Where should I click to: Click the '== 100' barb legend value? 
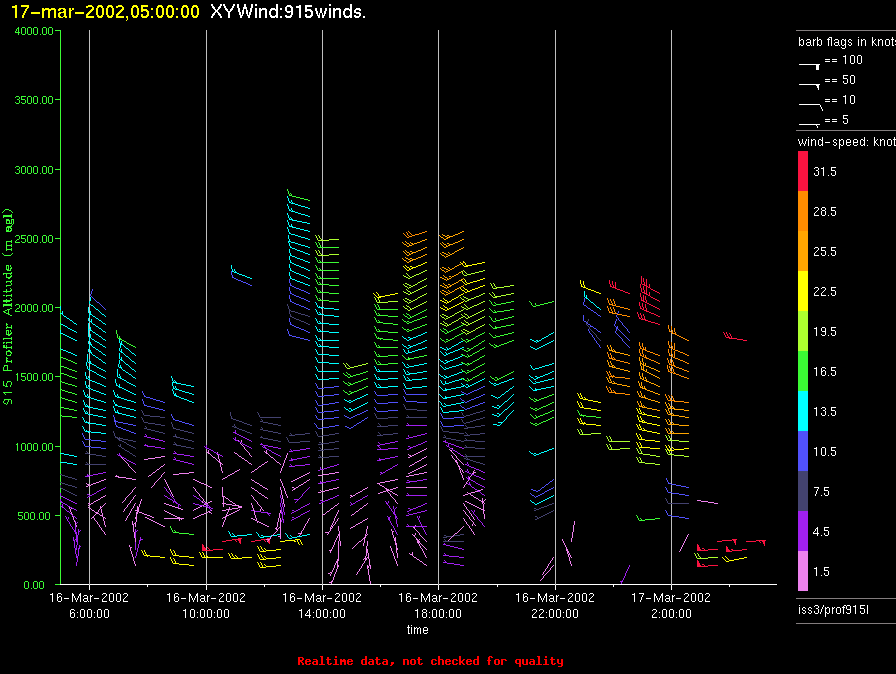click(843, 60)
